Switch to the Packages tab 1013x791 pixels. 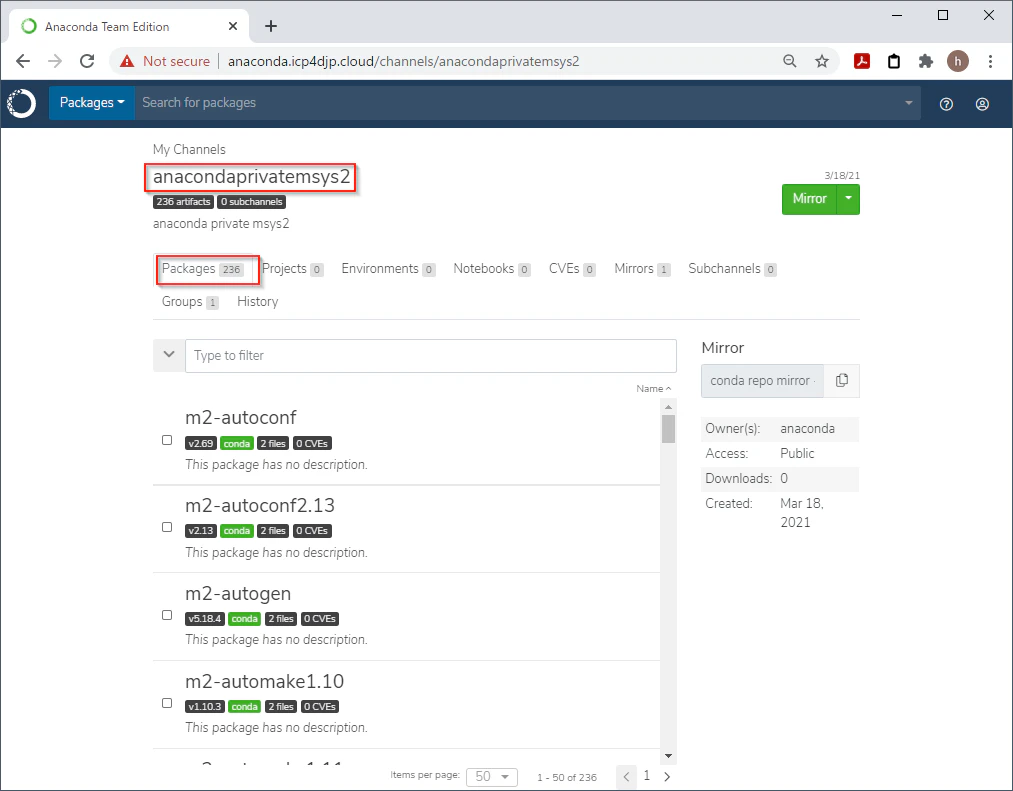pos(203,269)
